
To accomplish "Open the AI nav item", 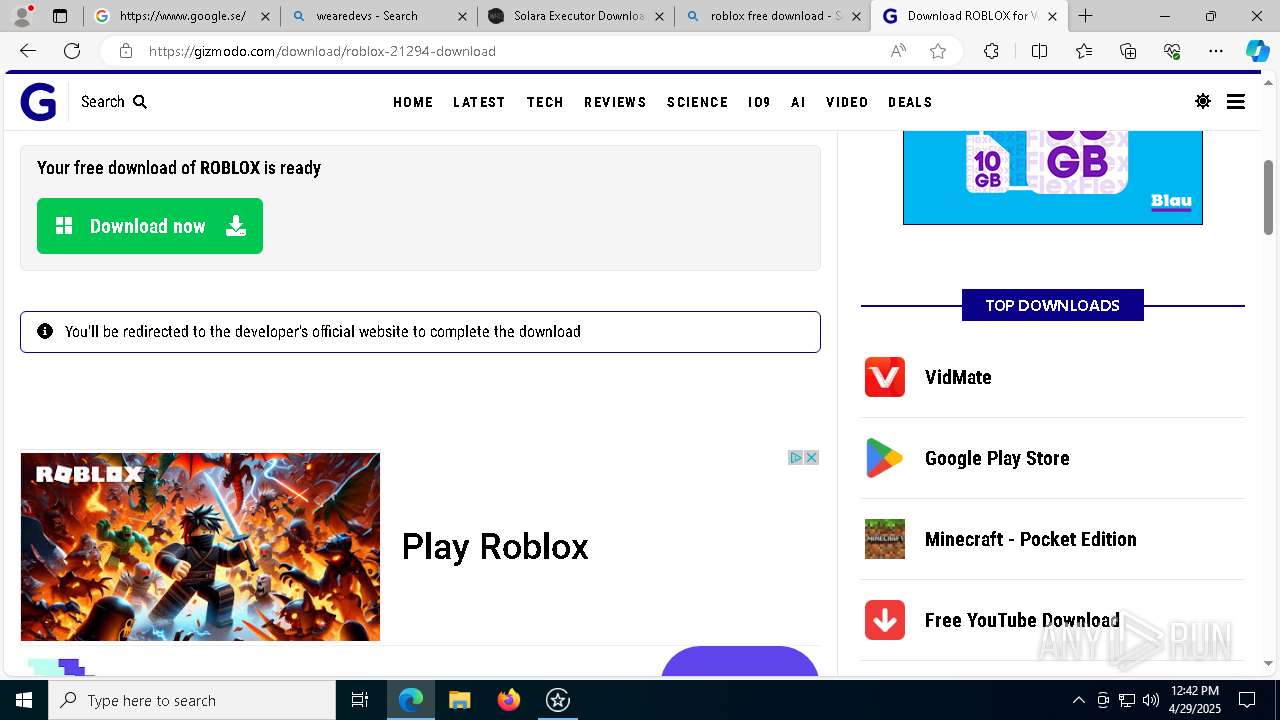I will (x=798, y=102).
